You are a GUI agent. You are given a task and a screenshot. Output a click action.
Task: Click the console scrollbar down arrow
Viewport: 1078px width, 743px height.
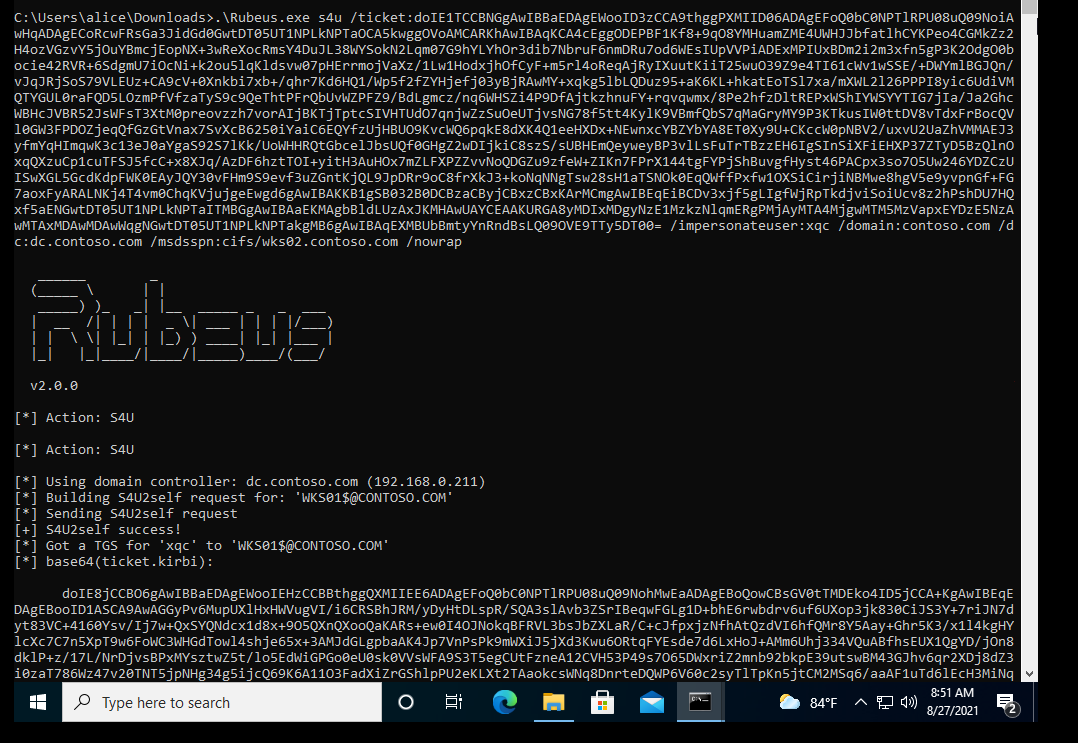pos(1029,674)
